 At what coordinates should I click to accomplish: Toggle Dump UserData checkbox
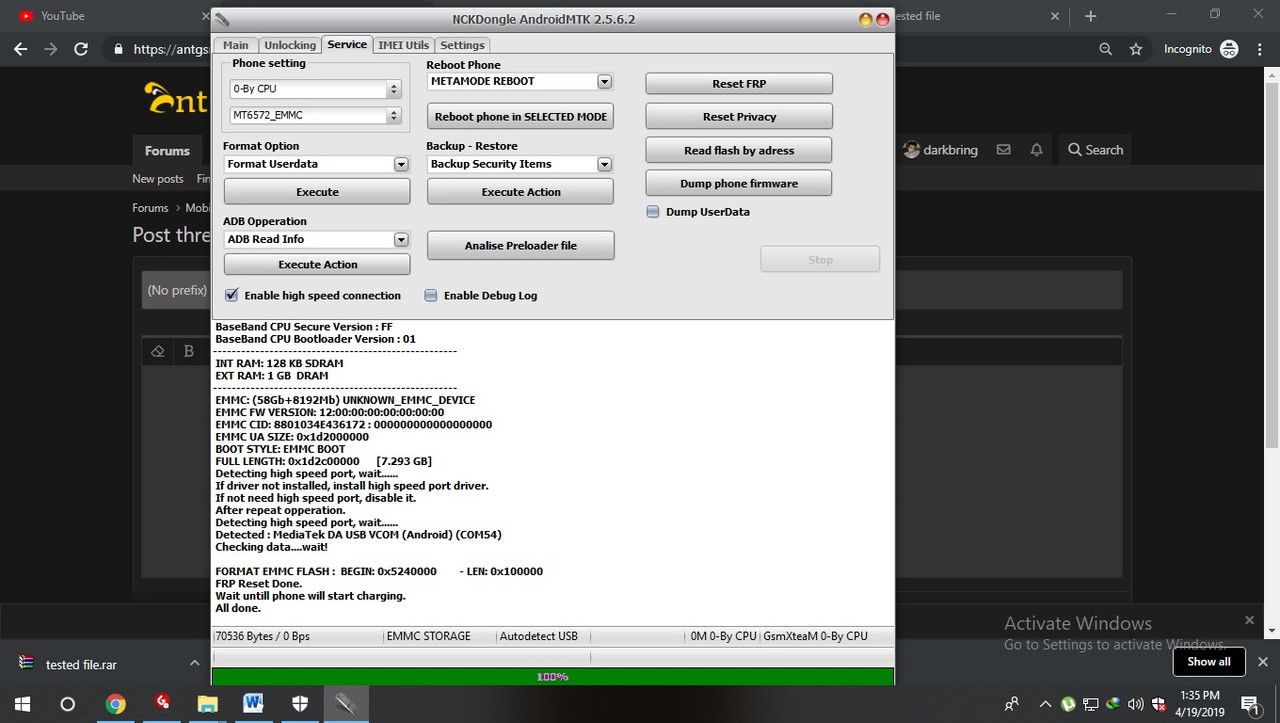(x=653, y=212)
